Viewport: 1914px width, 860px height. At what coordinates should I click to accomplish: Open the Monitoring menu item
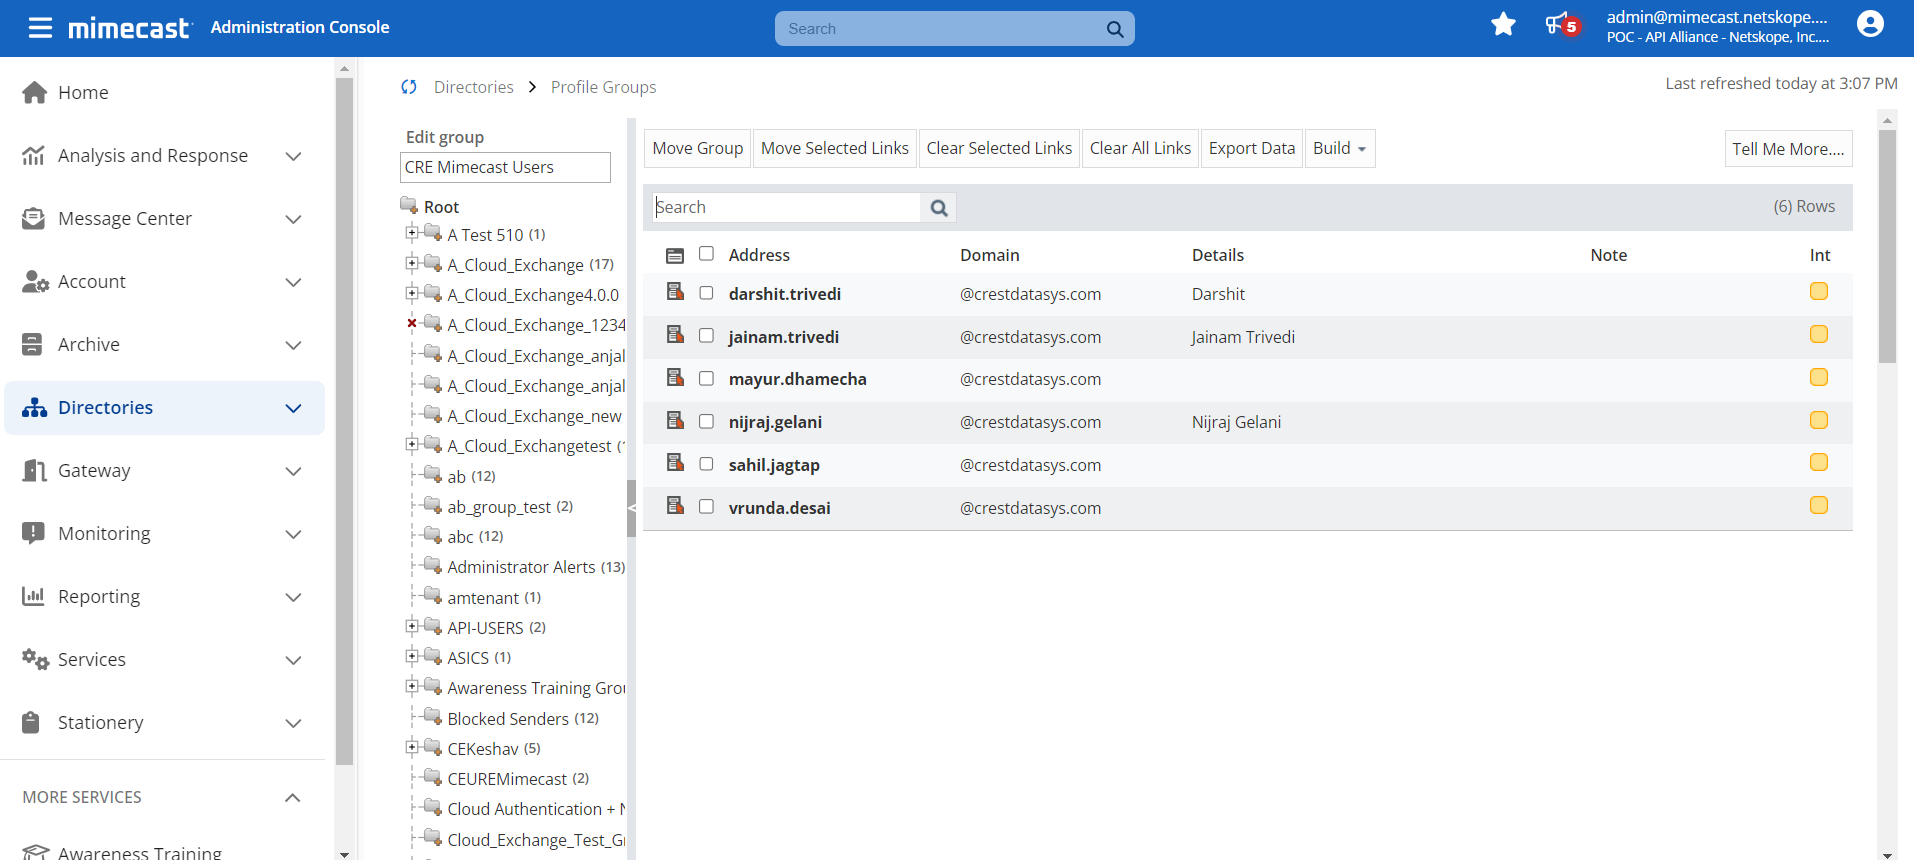pos(164,533)
